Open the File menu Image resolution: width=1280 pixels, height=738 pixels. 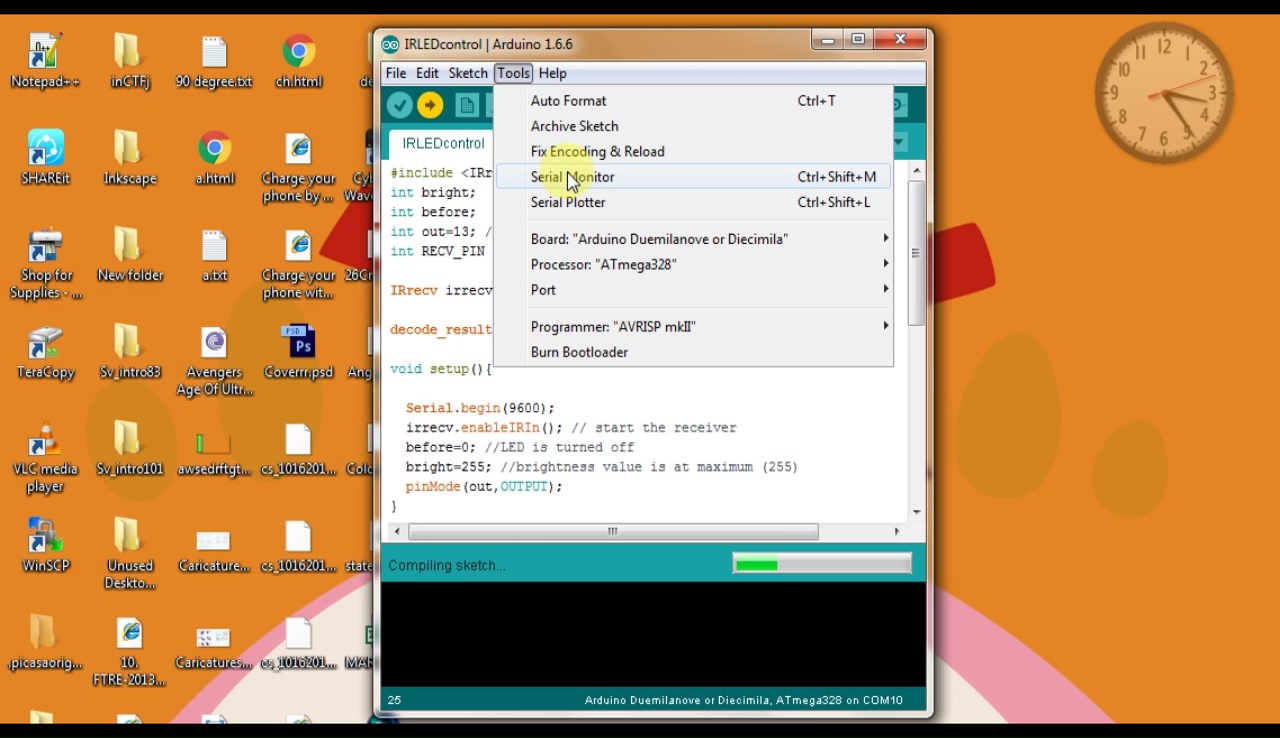[x=396, y=73]
